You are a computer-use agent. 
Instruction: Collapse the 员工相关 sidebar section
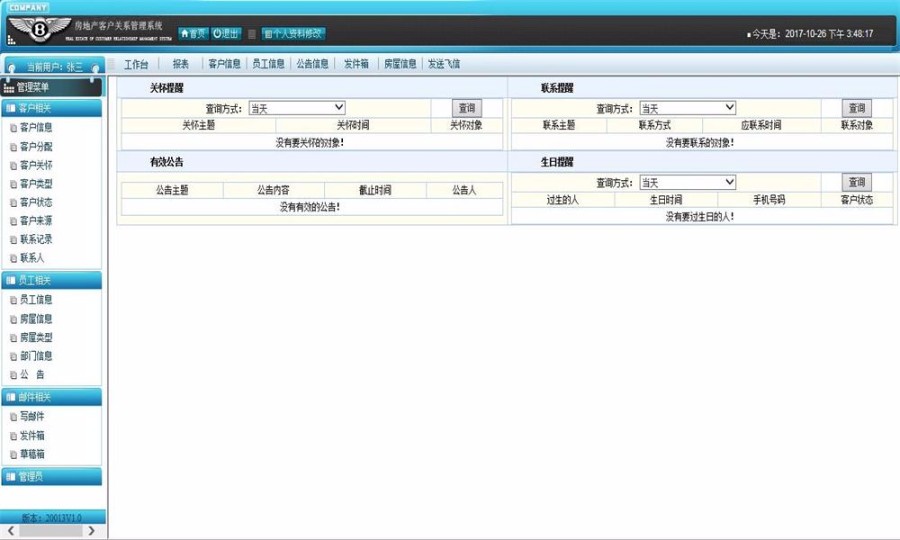tap(52, 280)
